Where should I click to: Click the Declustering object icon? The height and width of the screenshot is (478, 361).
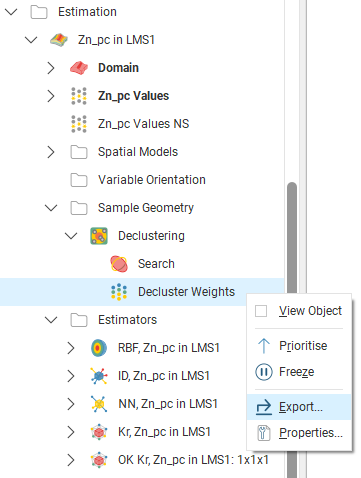[99, 236]
